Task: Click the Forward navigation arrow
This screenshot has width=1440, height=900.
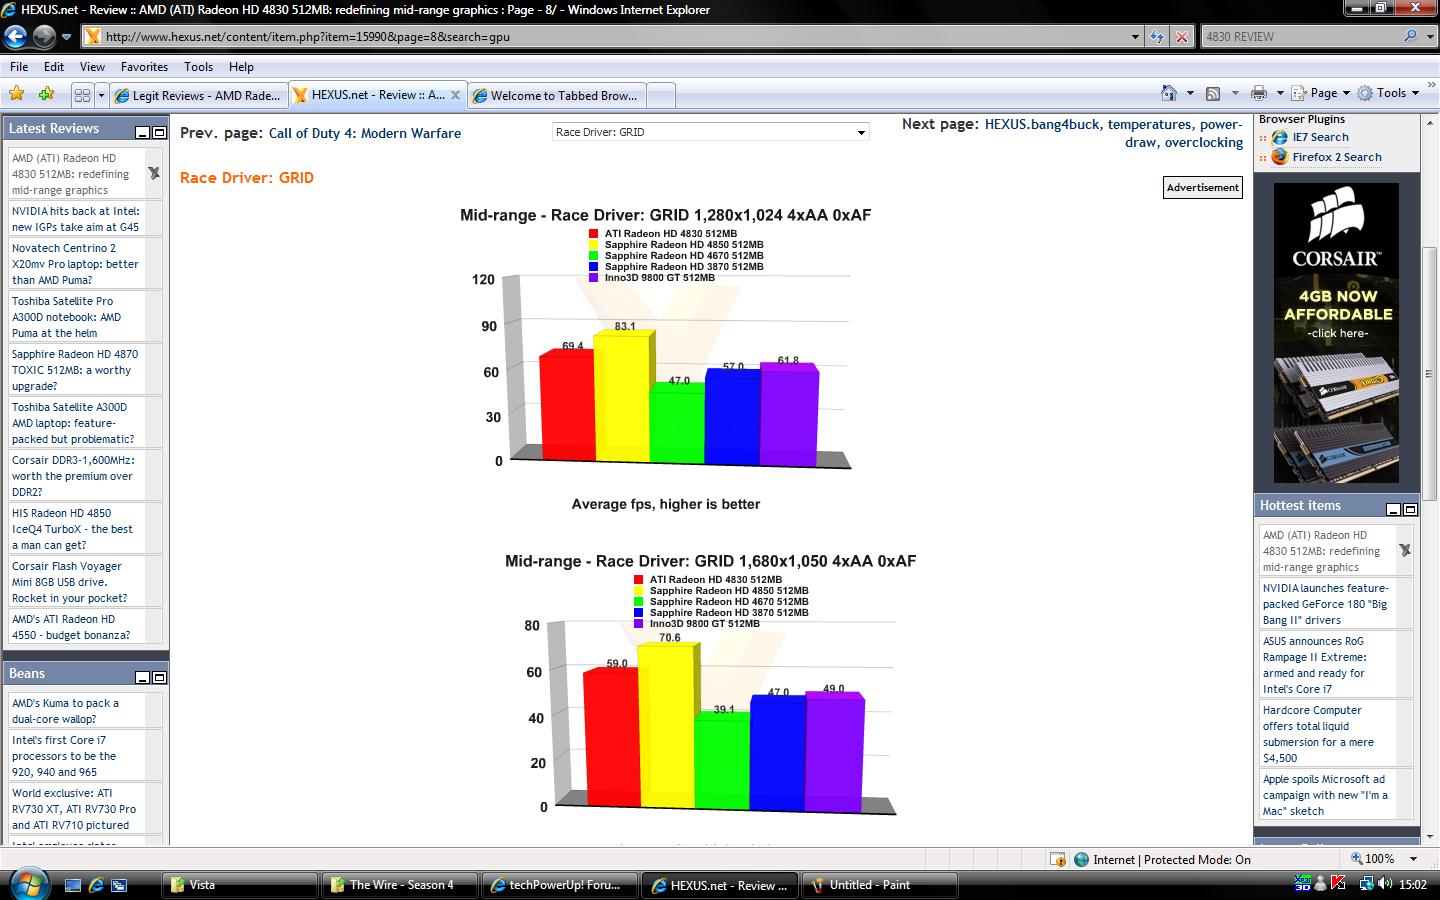Action: [44, 37]
